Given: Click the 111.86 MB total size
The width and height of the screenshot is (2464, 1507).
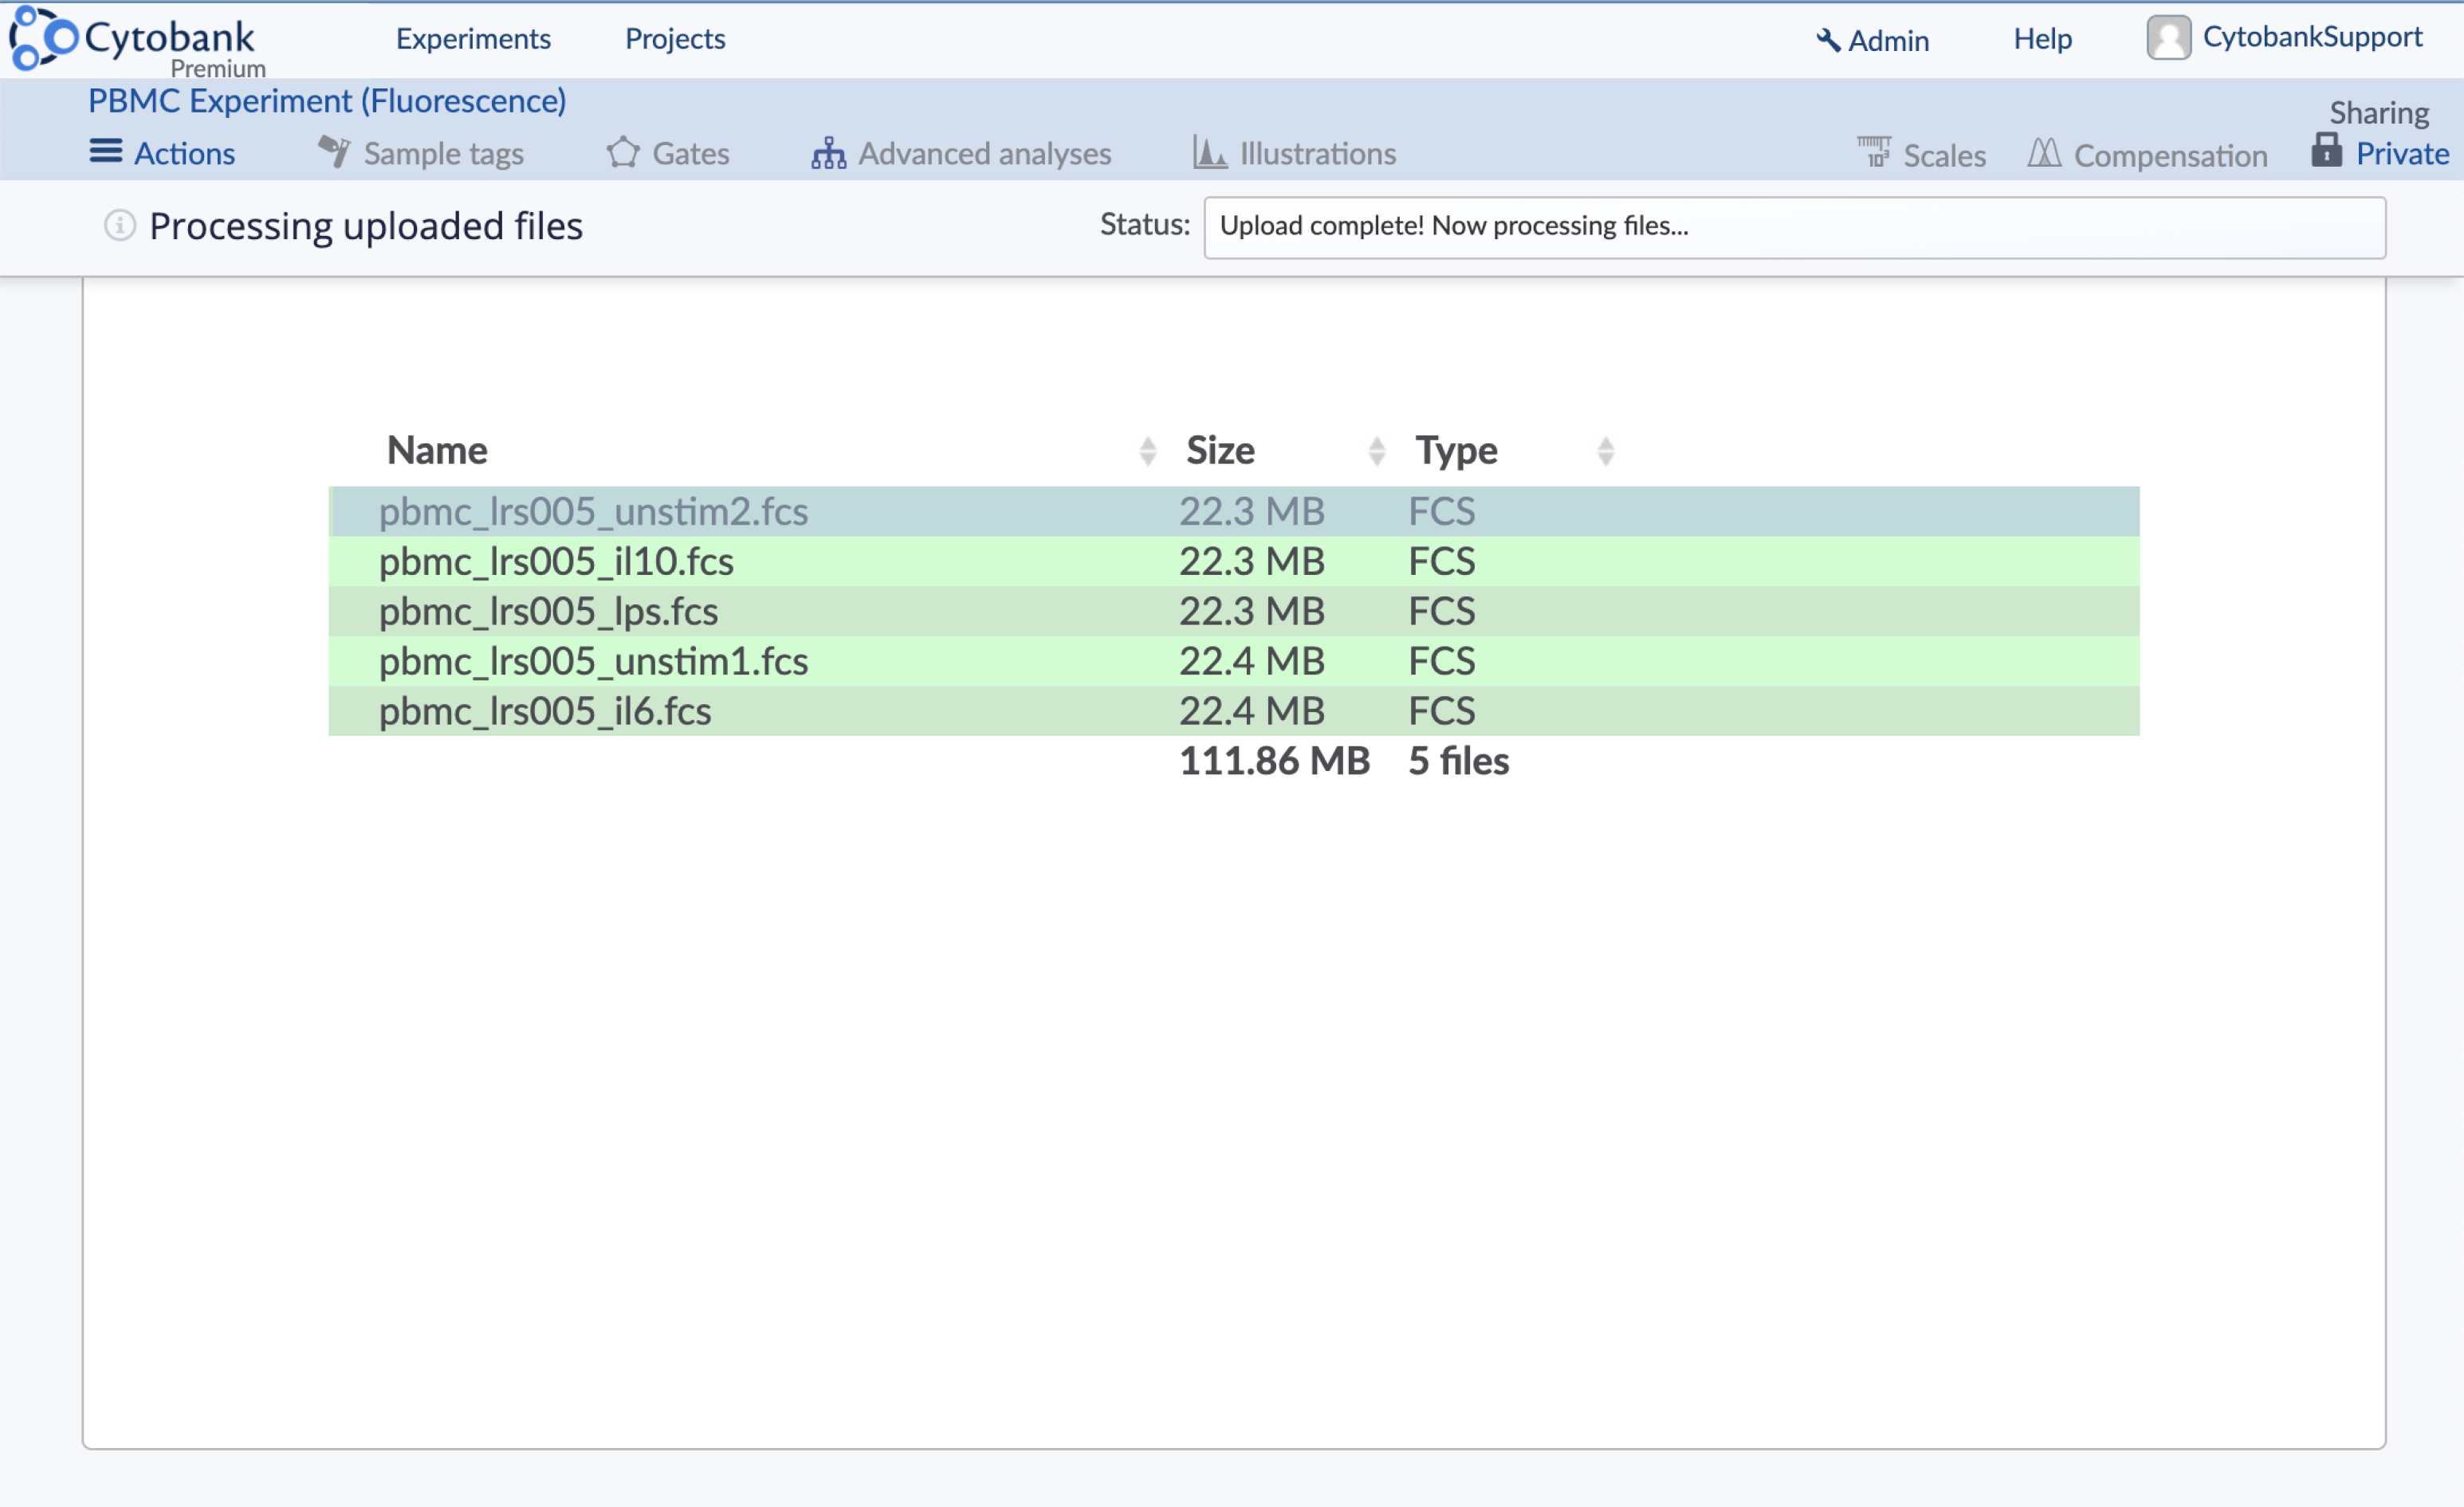Looking at the screenshot, I should 1274,761.
